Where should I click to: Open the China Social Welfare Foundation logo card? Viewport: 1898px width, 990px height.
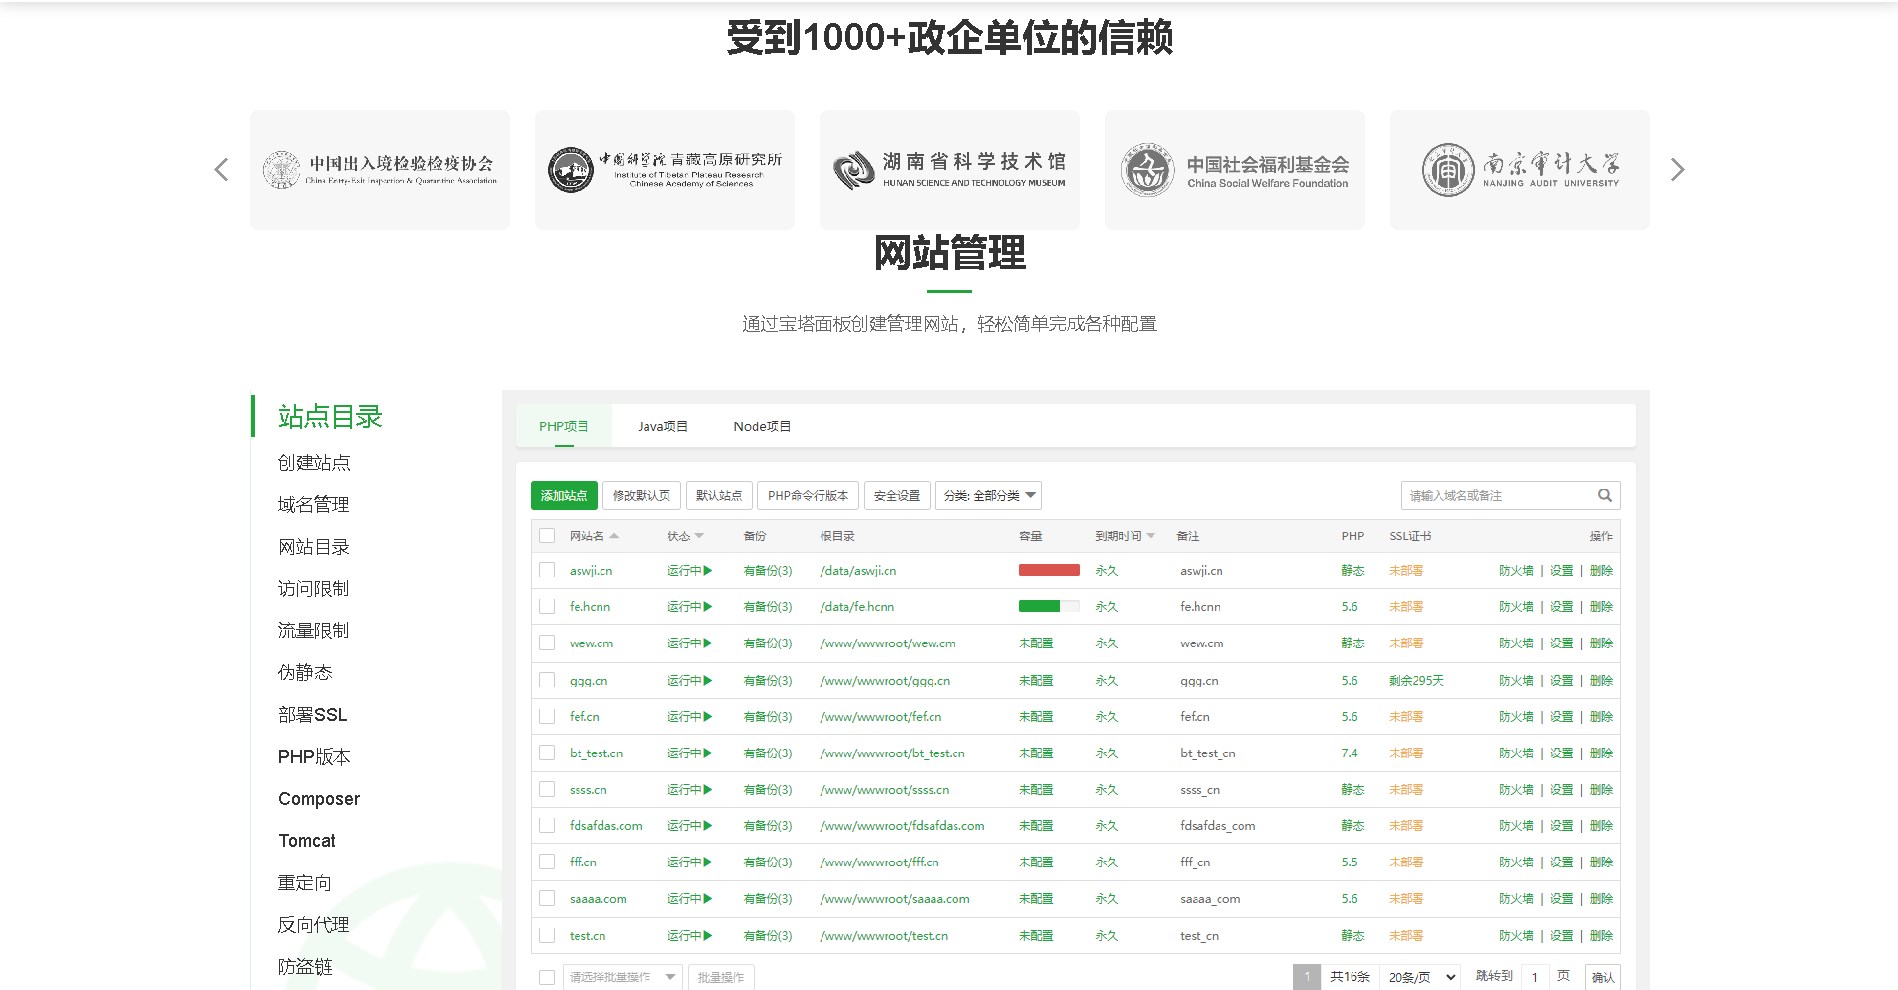click(x=1235, y=170)
